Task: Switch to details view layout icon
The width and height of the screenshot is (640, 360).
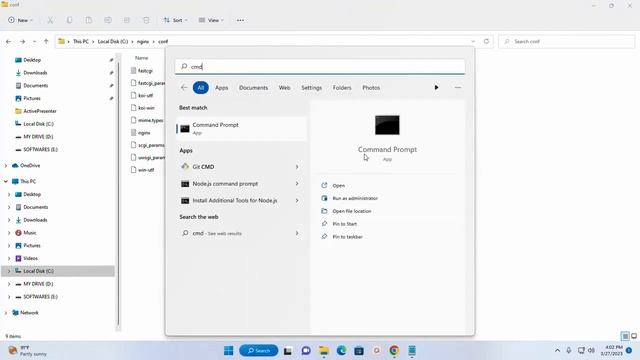Action: 625,336
